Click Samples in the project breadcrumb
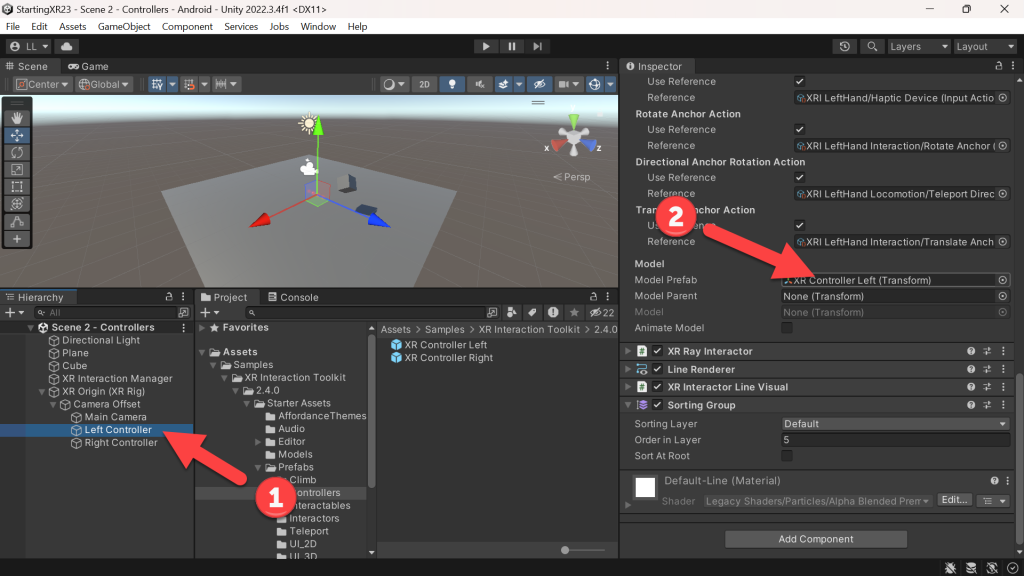Viewport: 1024px width, 576px height. [x=445, y=330]
